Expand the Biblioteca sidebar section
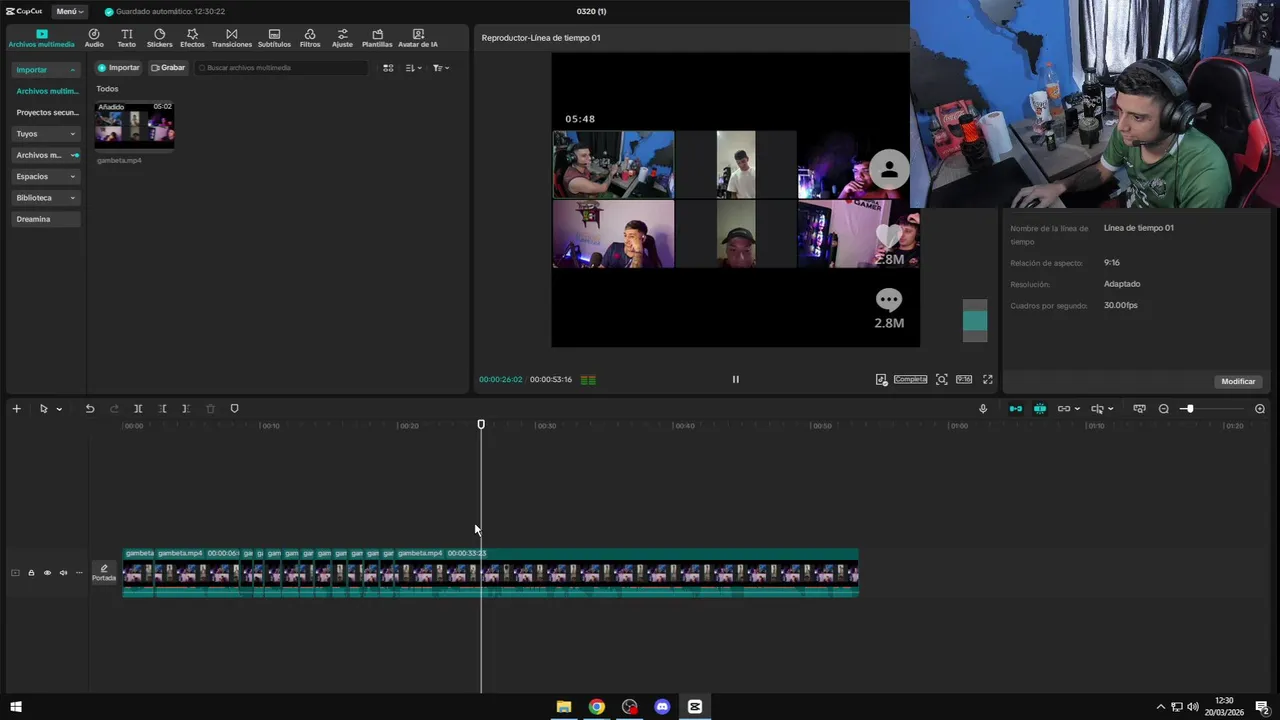Image resolution: width=1280 pixels, height=720 pixels. click(x=46, y=198)
